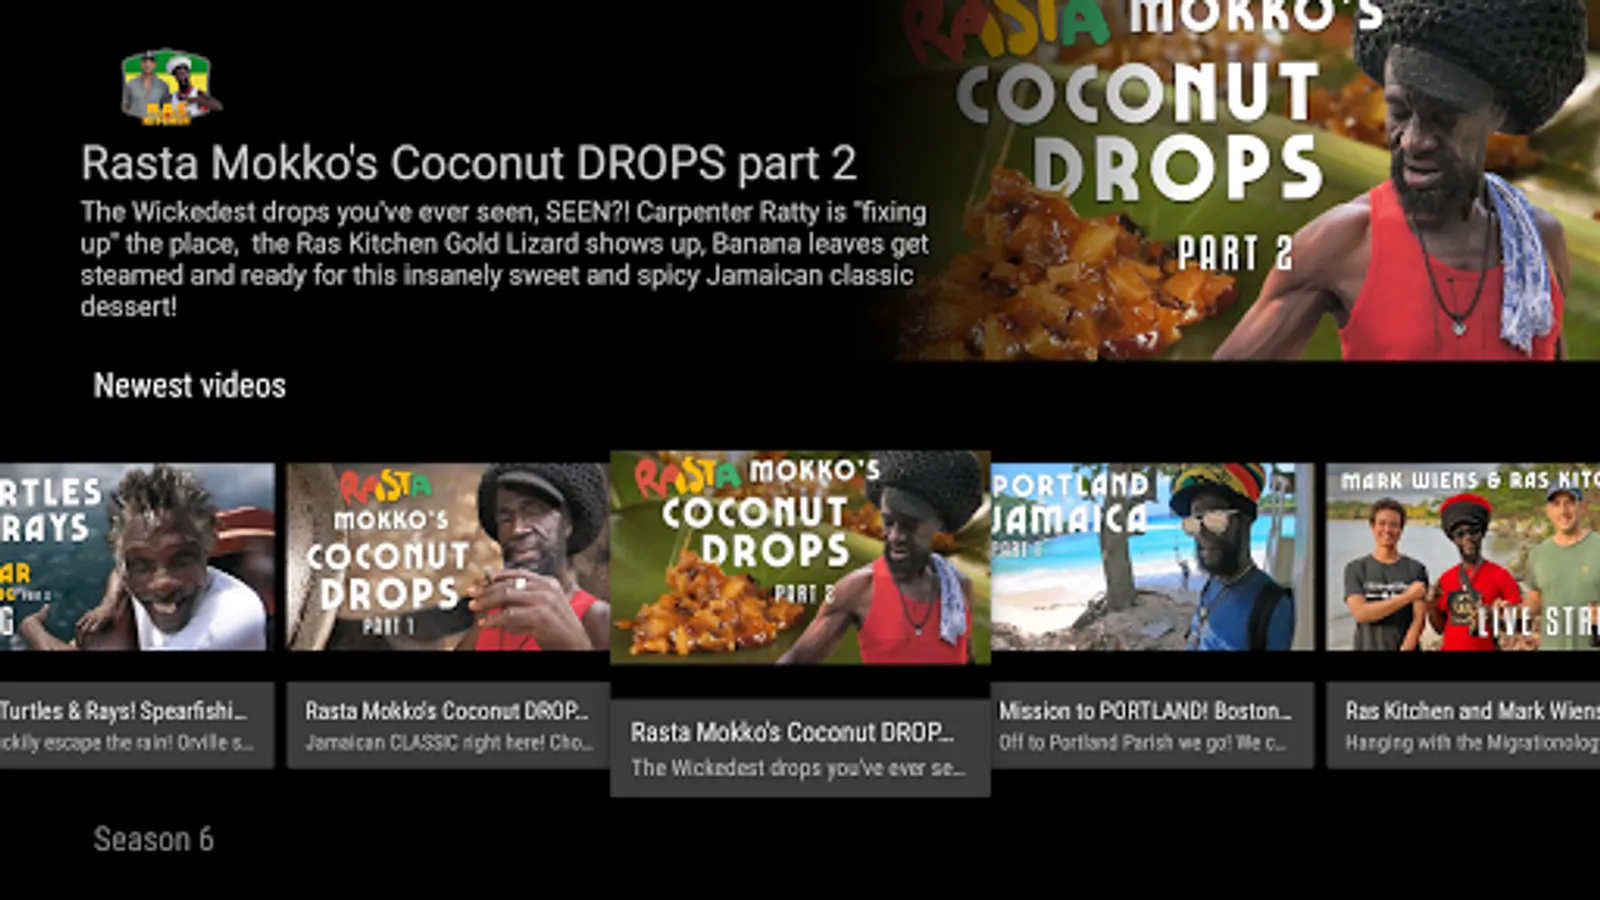Open the Ras Kitchen channel logo icon
1600x900 pixels.
[x=170, y=87]
